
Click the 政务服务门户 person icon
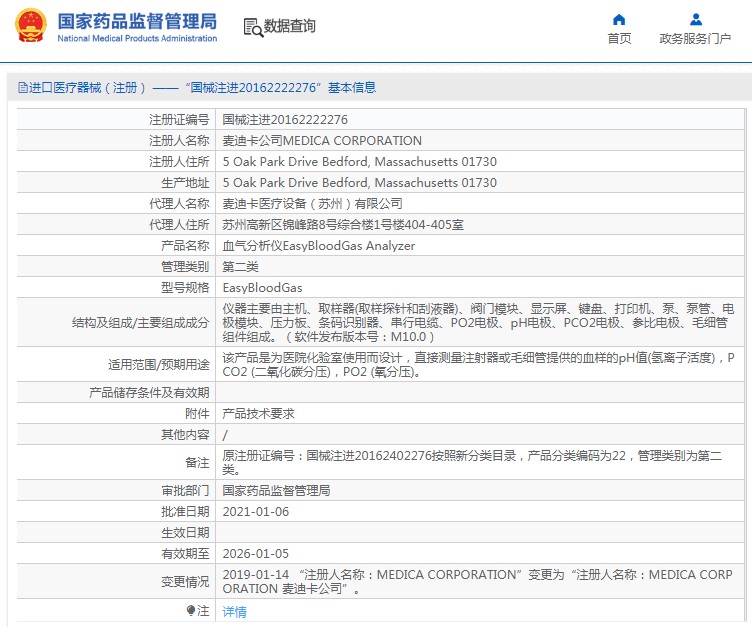point(695,19)
